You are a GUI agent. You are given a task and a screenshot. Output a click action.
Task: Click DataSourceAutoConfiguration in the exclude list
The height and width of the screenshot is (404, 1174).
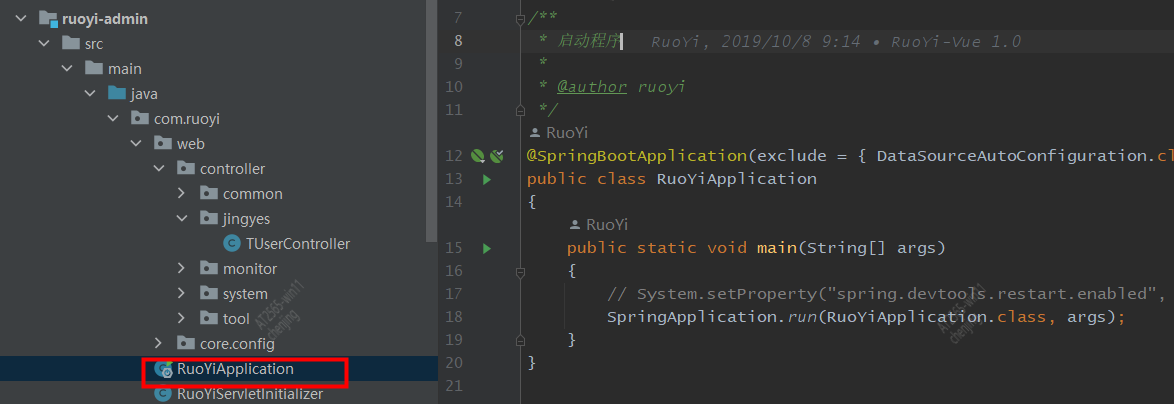click(x=1012, y=156)
